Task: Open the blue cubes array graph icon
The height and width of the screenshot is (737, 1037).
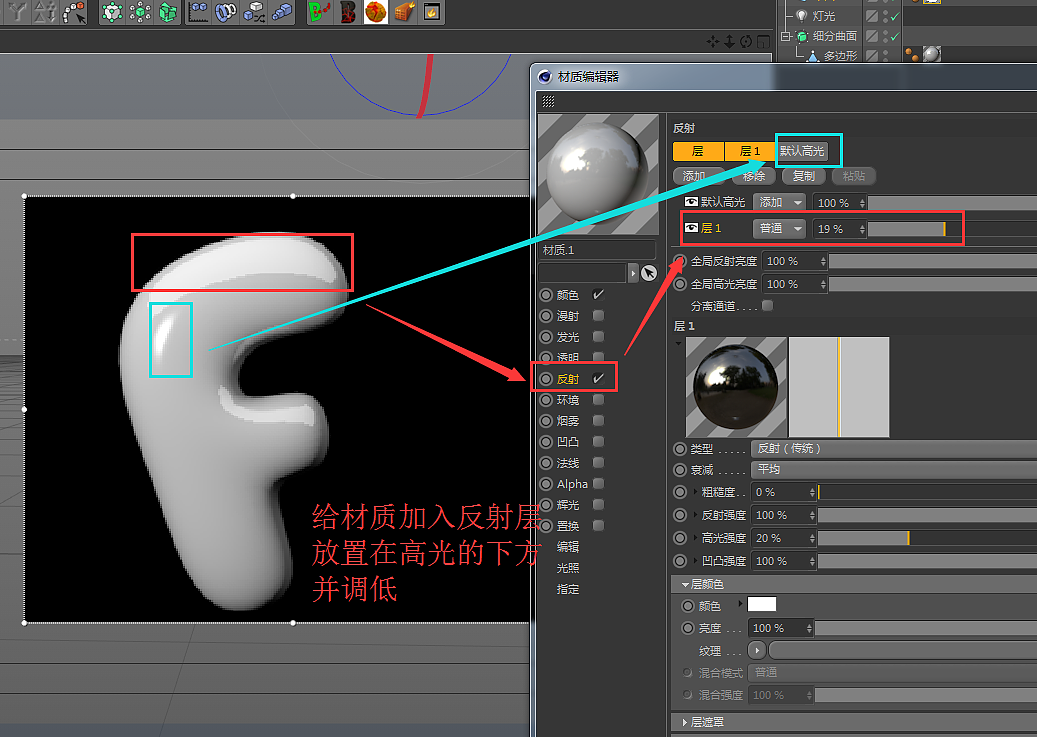Action: click(x=198, y=12)
